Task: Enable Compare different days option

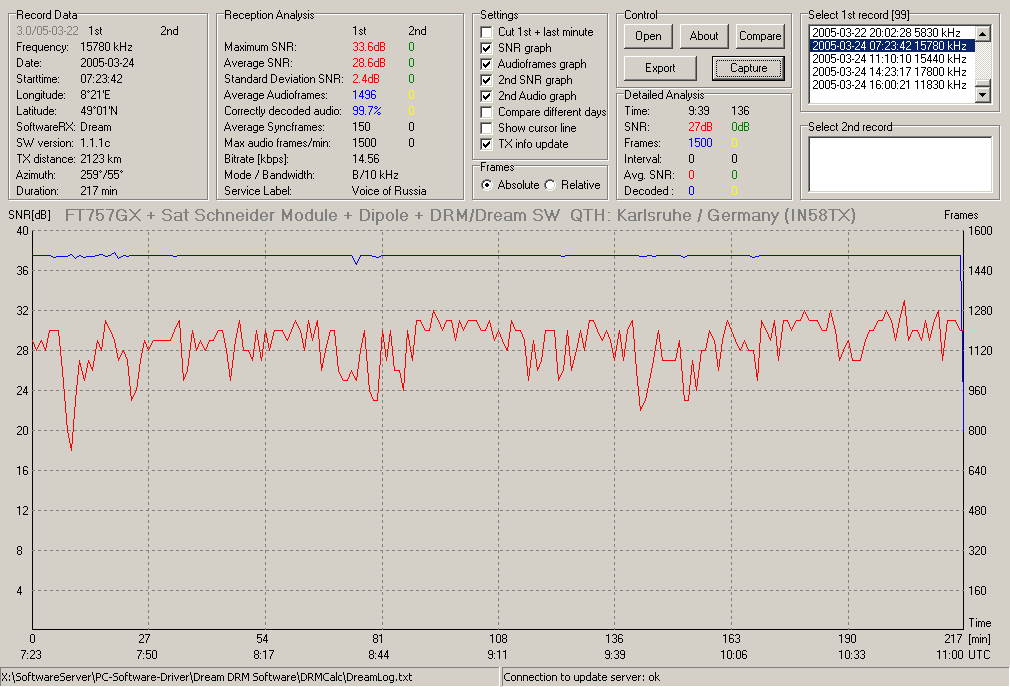Action: point(486,112)
